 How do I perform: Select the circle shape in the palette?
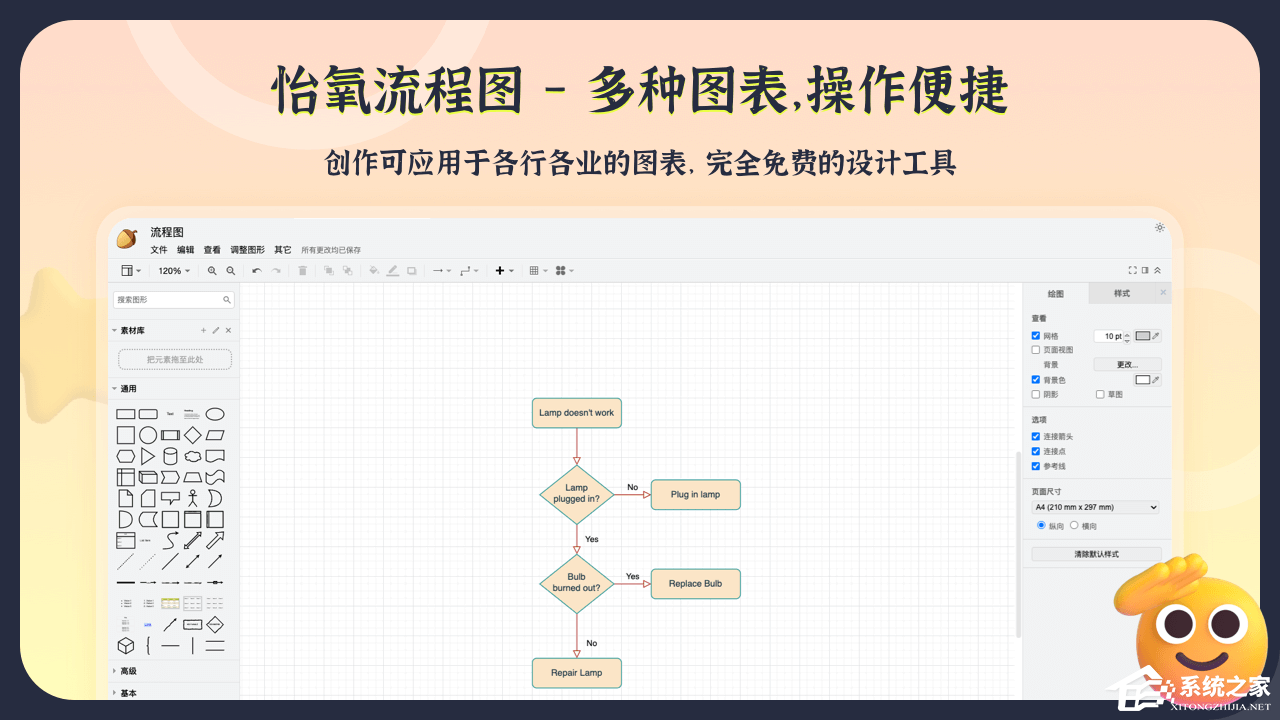pyautogui.click(x=148, y=435)
